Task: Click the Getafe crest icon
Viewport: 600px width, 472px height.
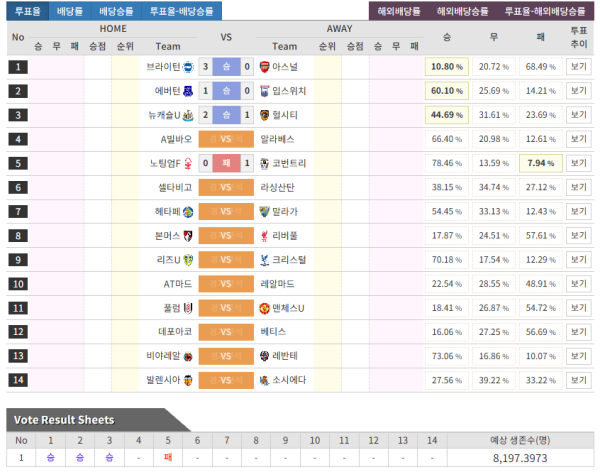Action: [188, 212]
